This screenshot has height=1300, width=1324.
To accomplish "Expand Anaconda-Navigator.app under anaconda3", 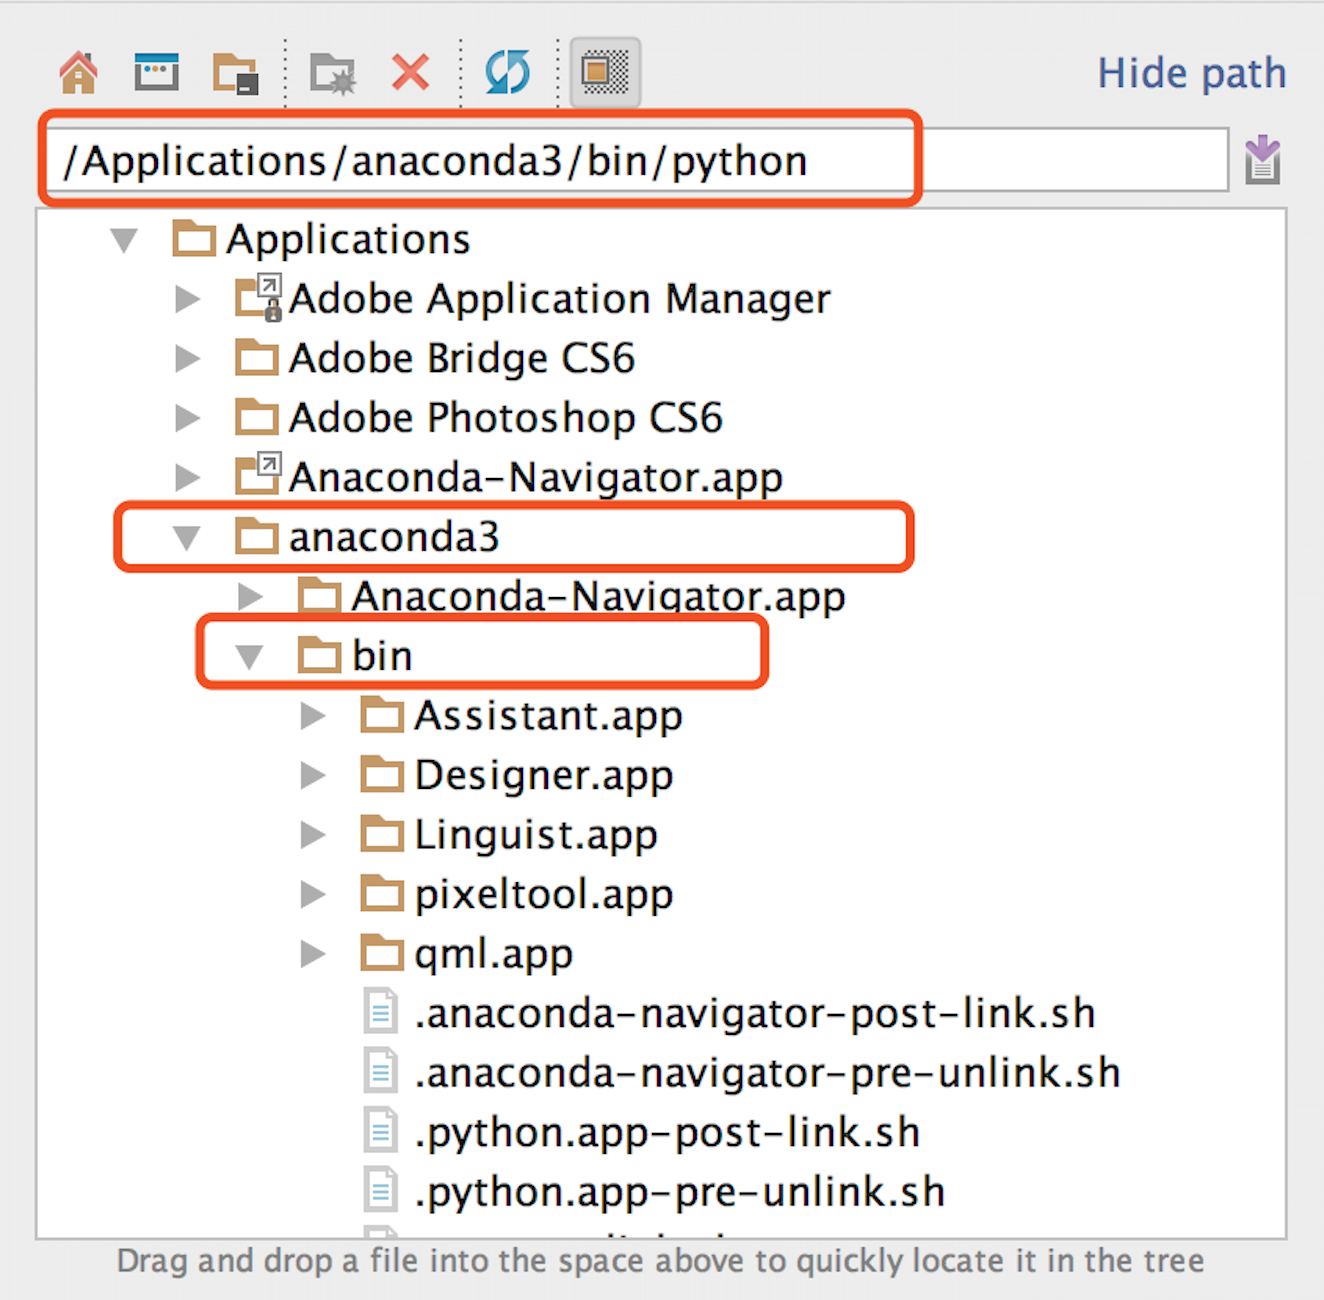I will point(251,596).
